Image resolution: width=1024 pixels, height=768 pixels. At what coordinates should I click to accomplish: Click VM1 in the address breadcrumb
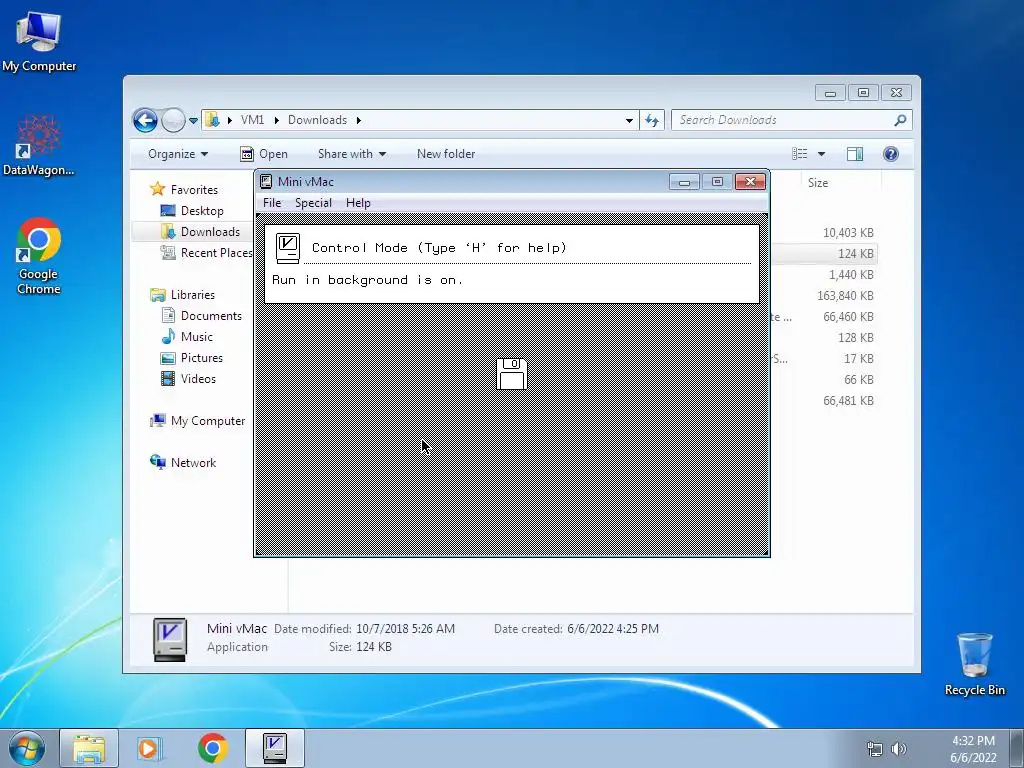pos(252,120)
